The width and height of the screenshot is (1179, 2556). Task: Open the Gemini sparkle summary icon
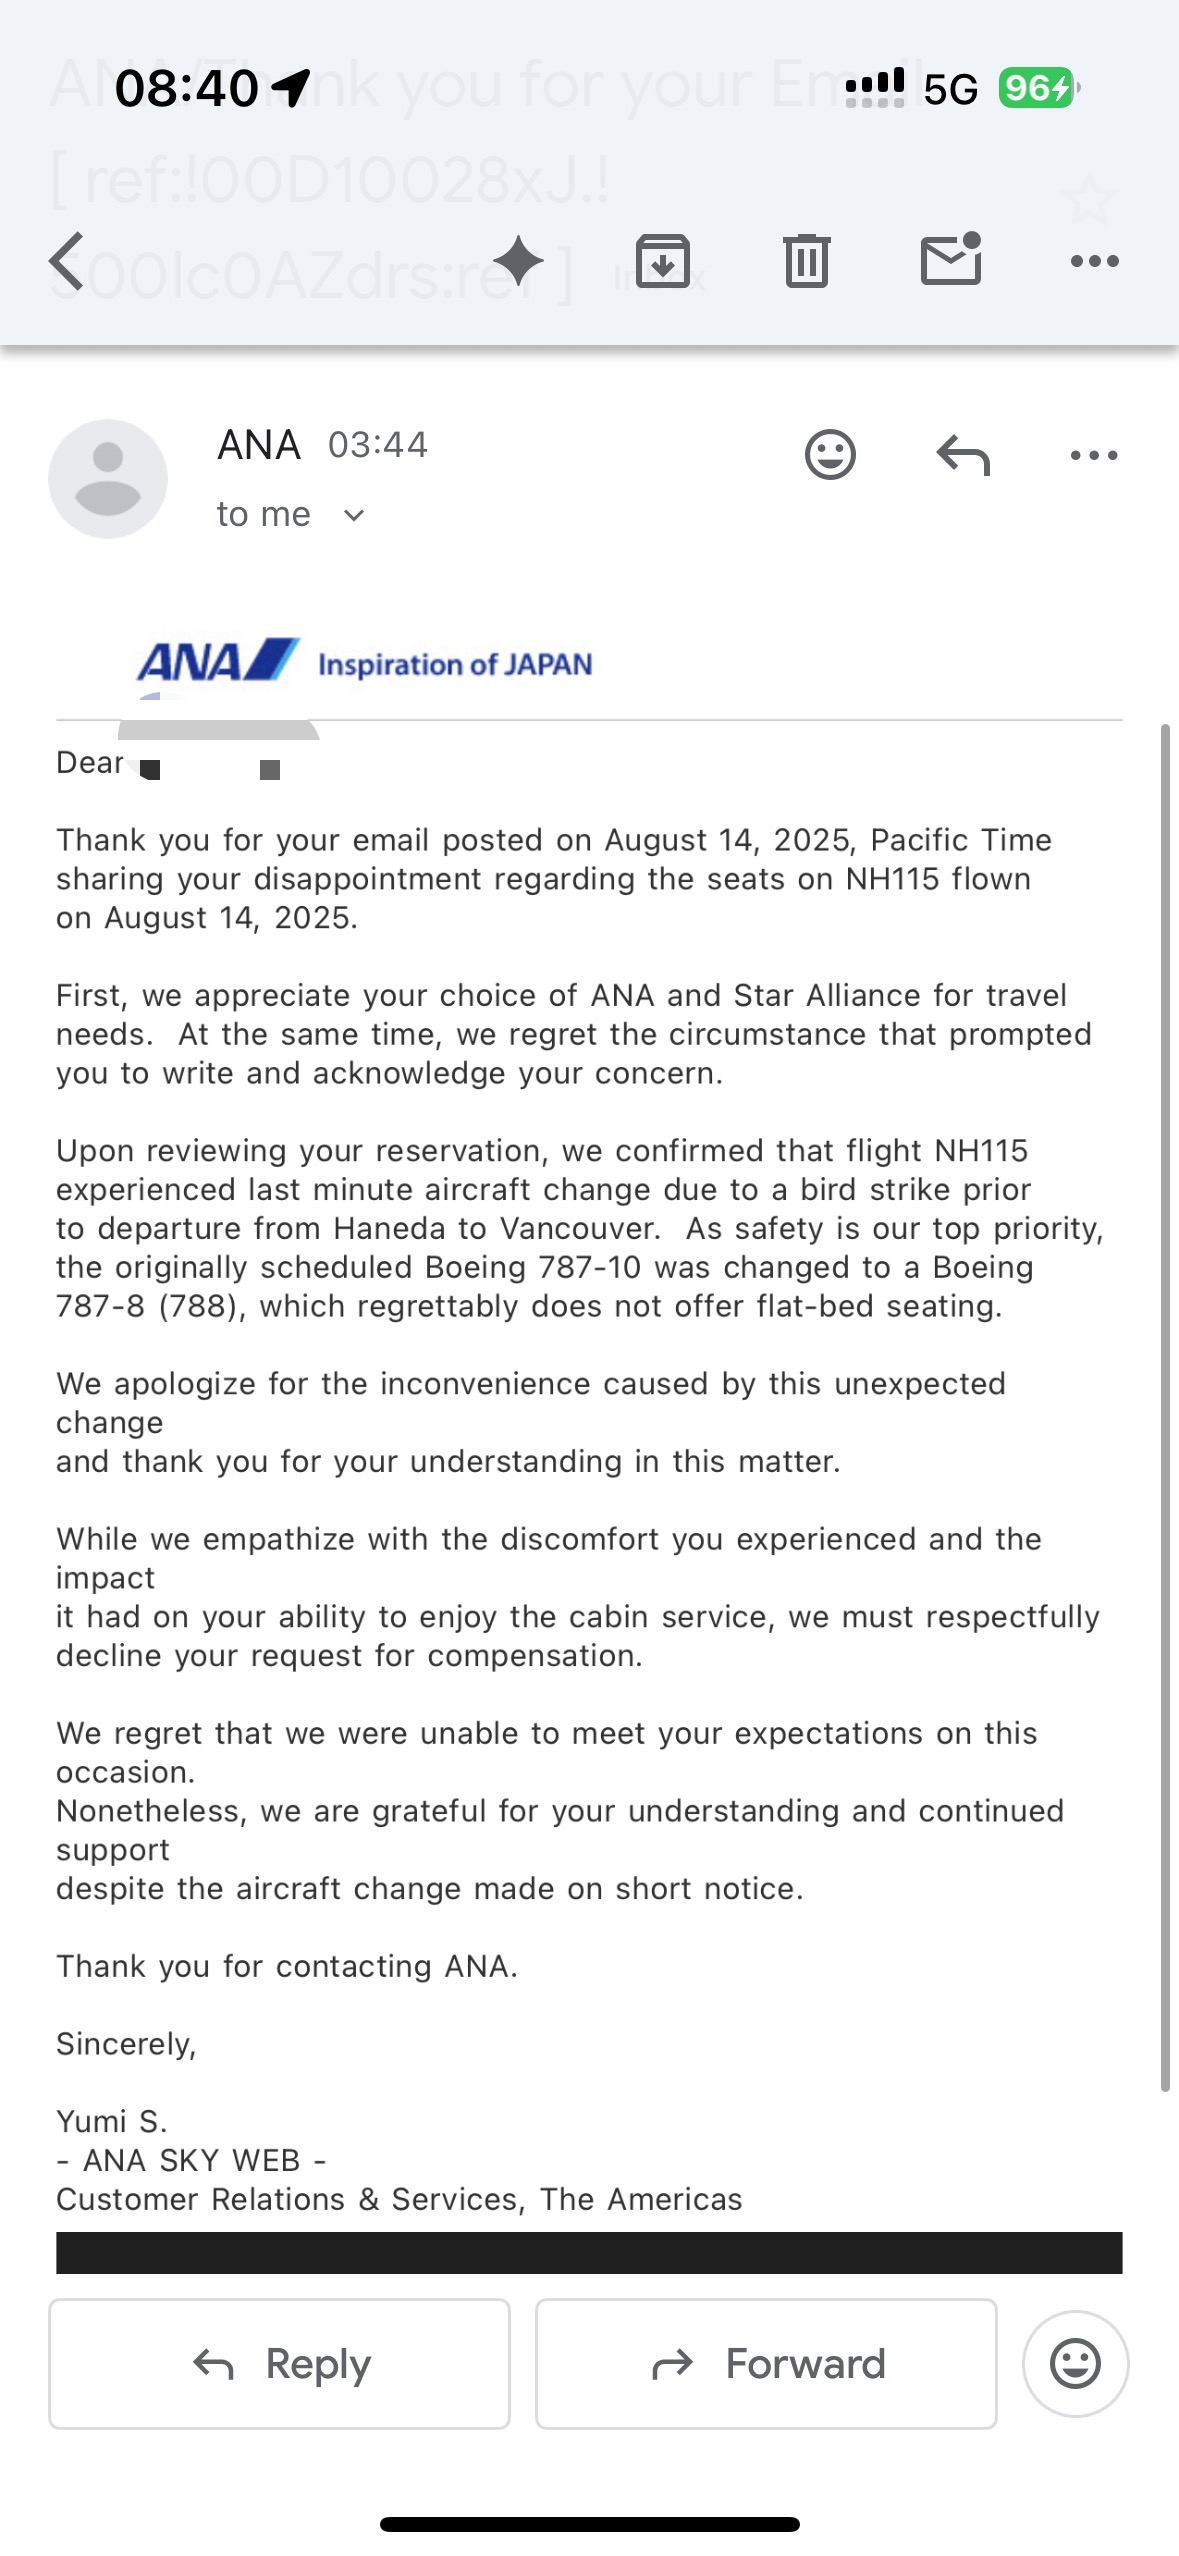pos(518,261)
